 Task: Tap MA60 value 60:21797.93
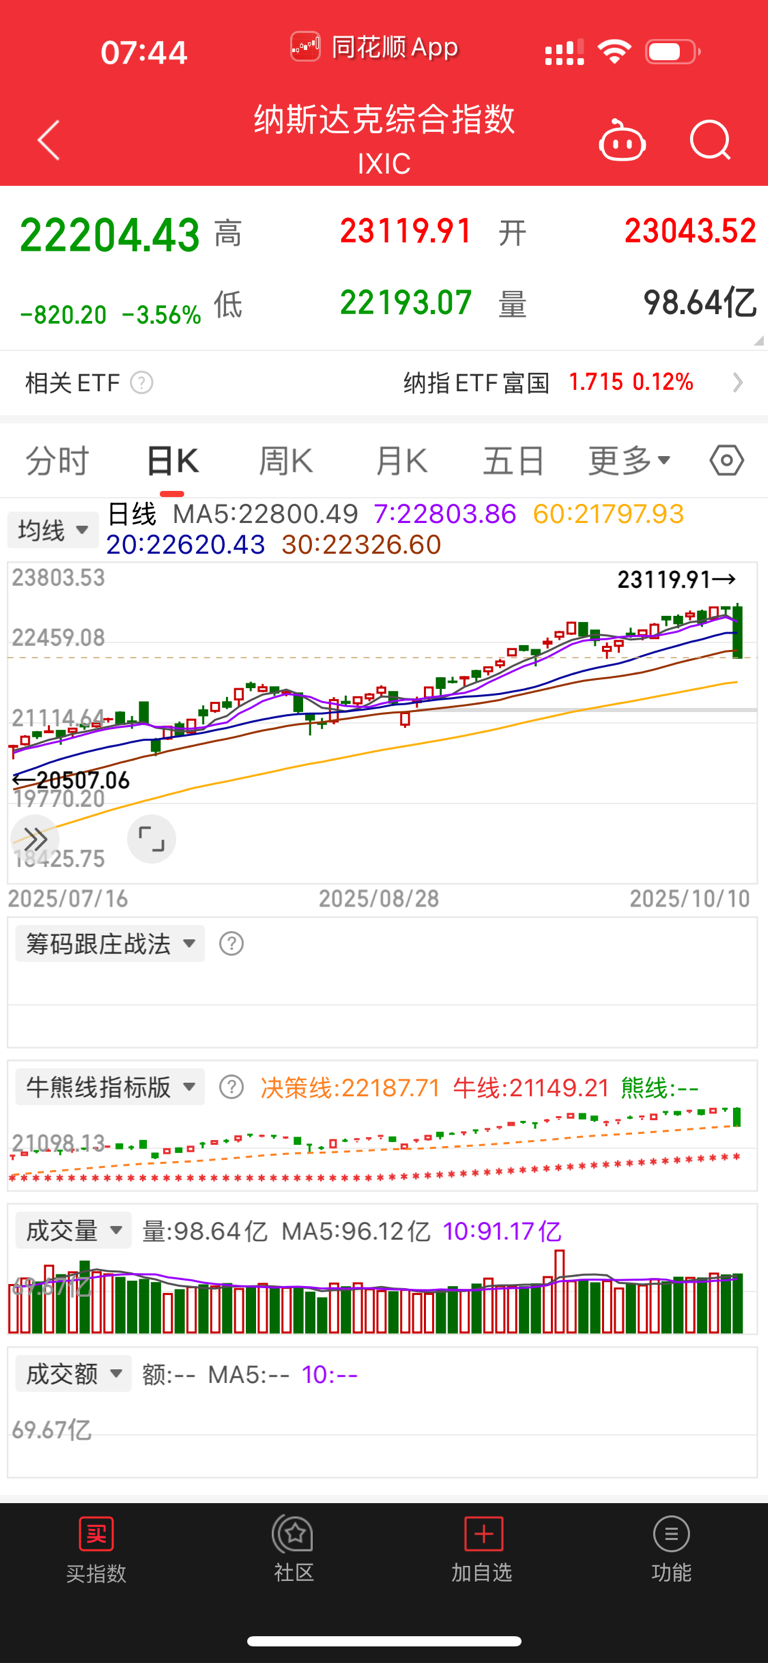click(608, 514)
